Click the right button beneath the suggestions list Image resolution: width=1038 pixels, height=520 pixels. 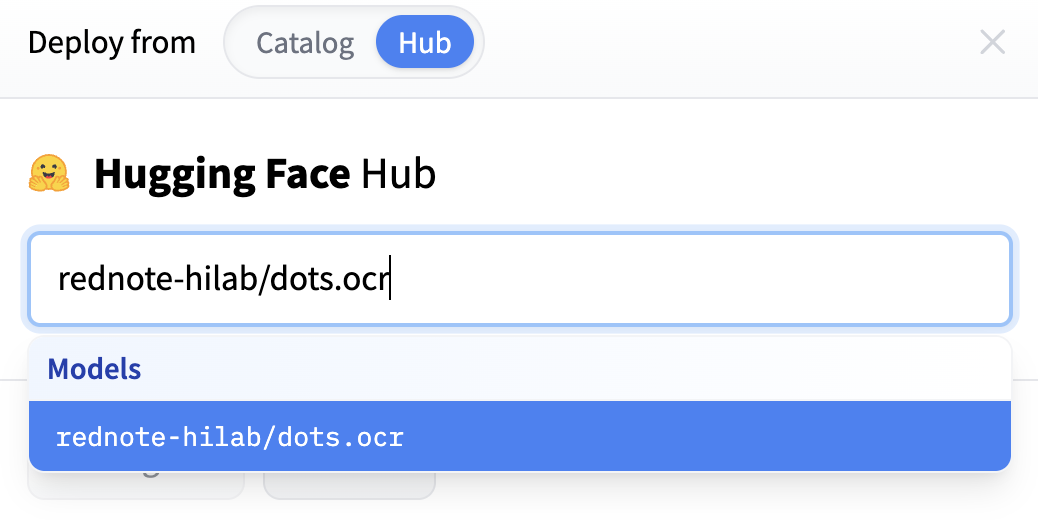click(x=349, y=487)
